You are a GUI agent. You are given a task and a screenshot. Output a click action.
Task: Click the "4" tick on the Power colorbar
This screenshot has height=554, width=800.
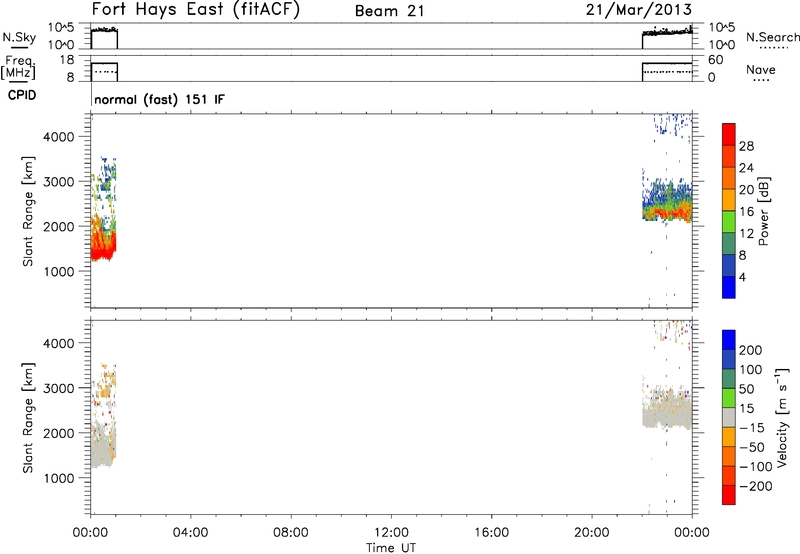pyautogui.click(x=742, y=278)
